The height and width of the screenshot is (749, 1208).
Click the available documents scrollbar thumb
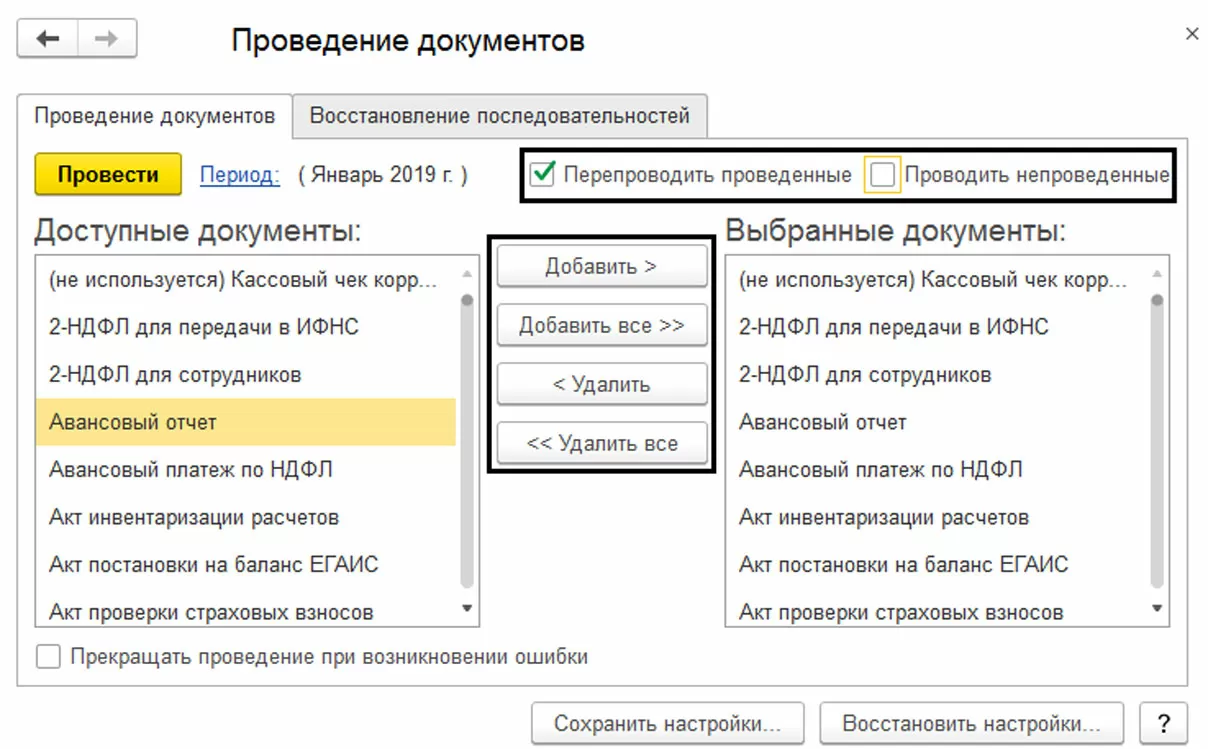[x=467, y=440]
